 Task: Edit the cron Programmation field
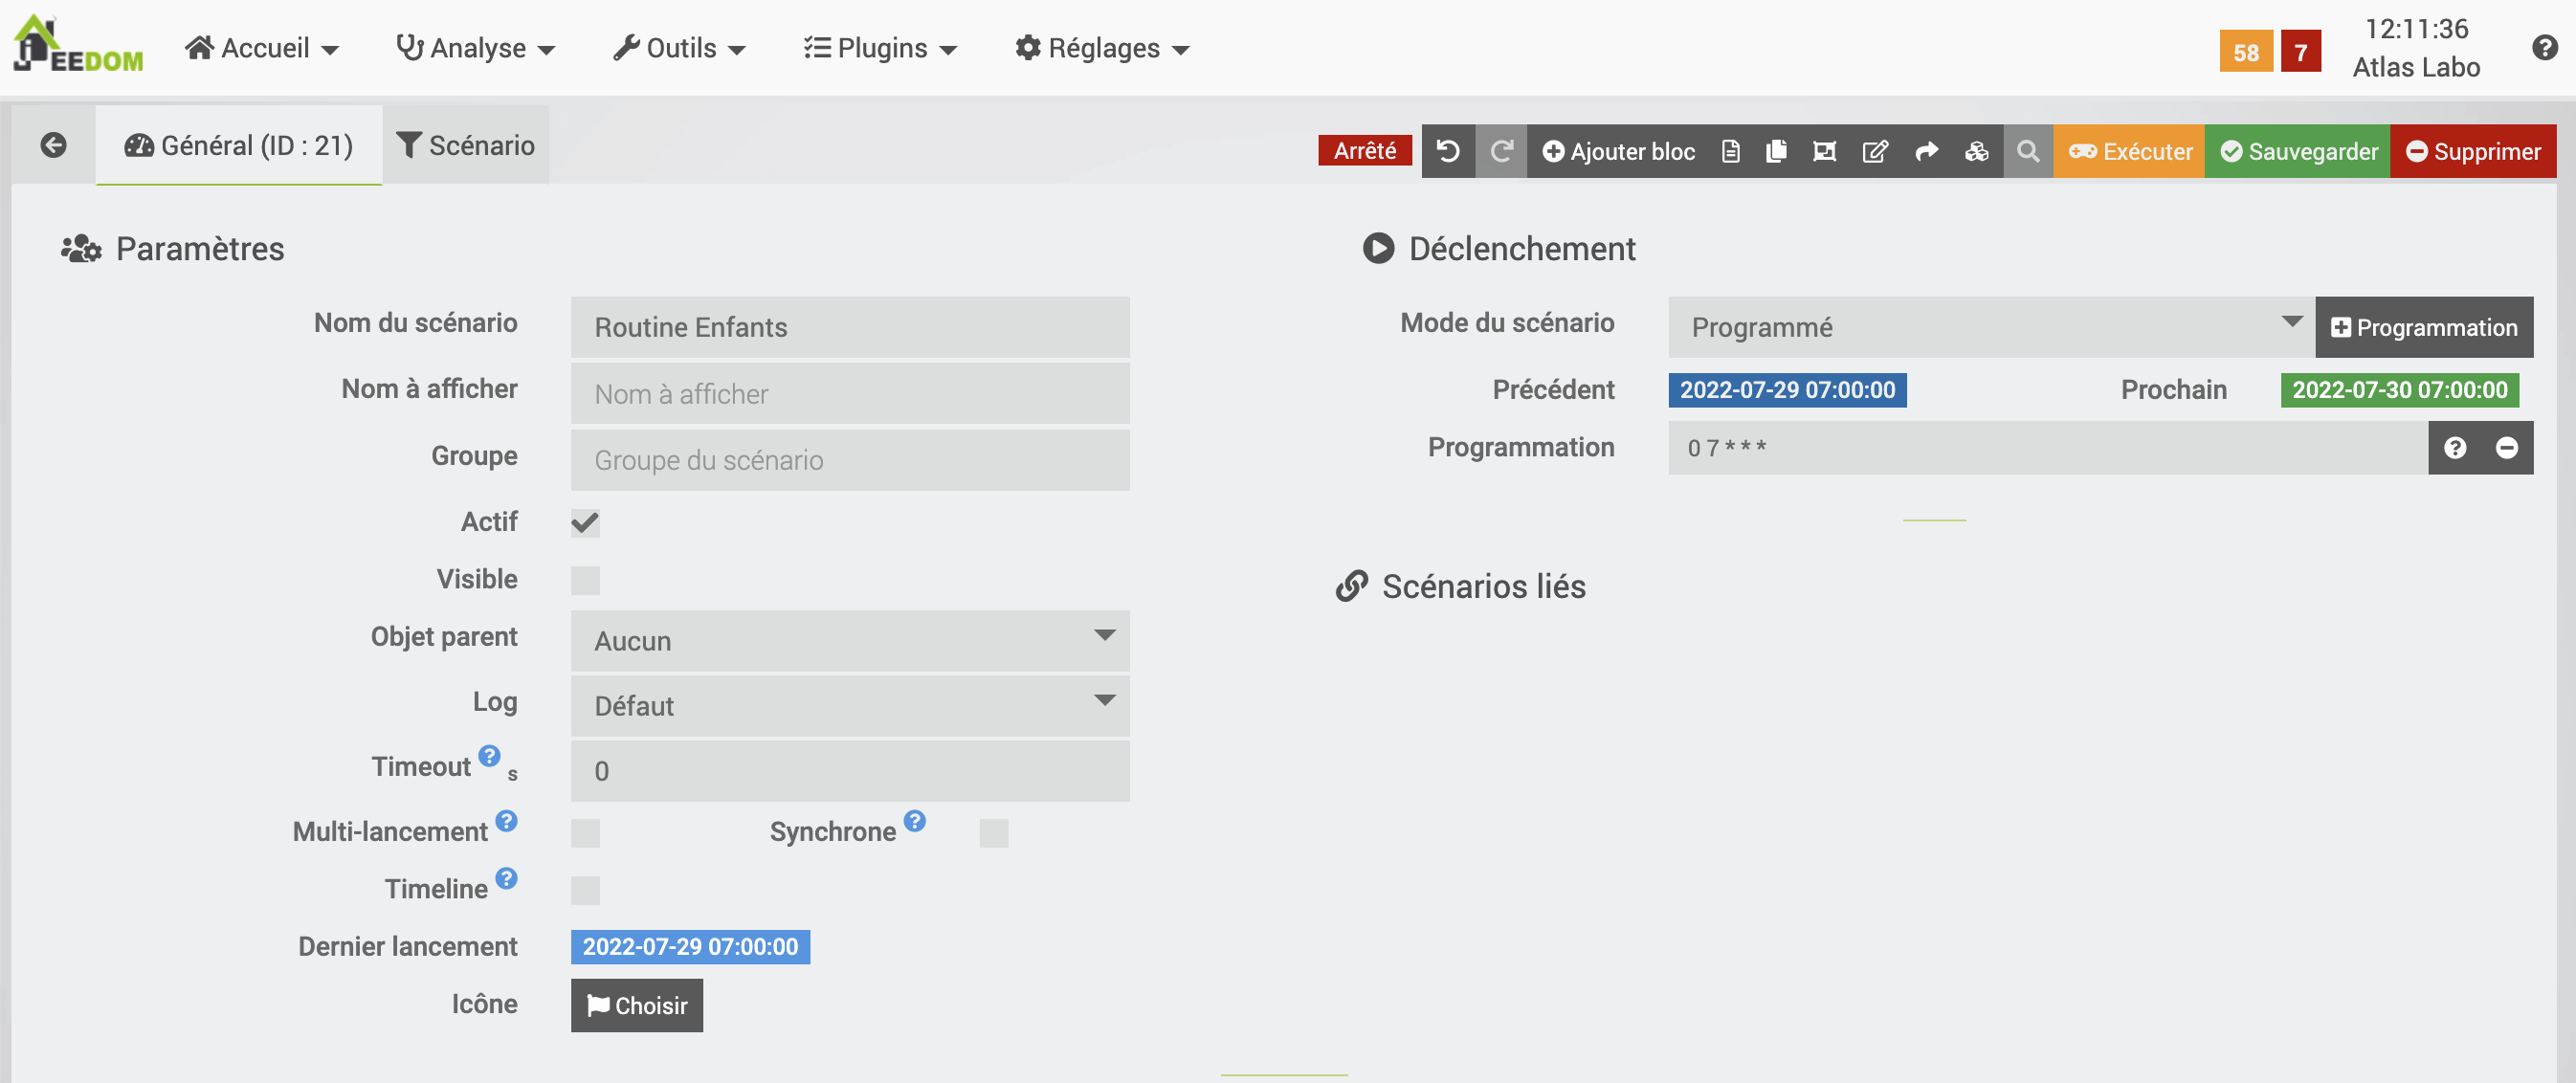pos(2048,448)
